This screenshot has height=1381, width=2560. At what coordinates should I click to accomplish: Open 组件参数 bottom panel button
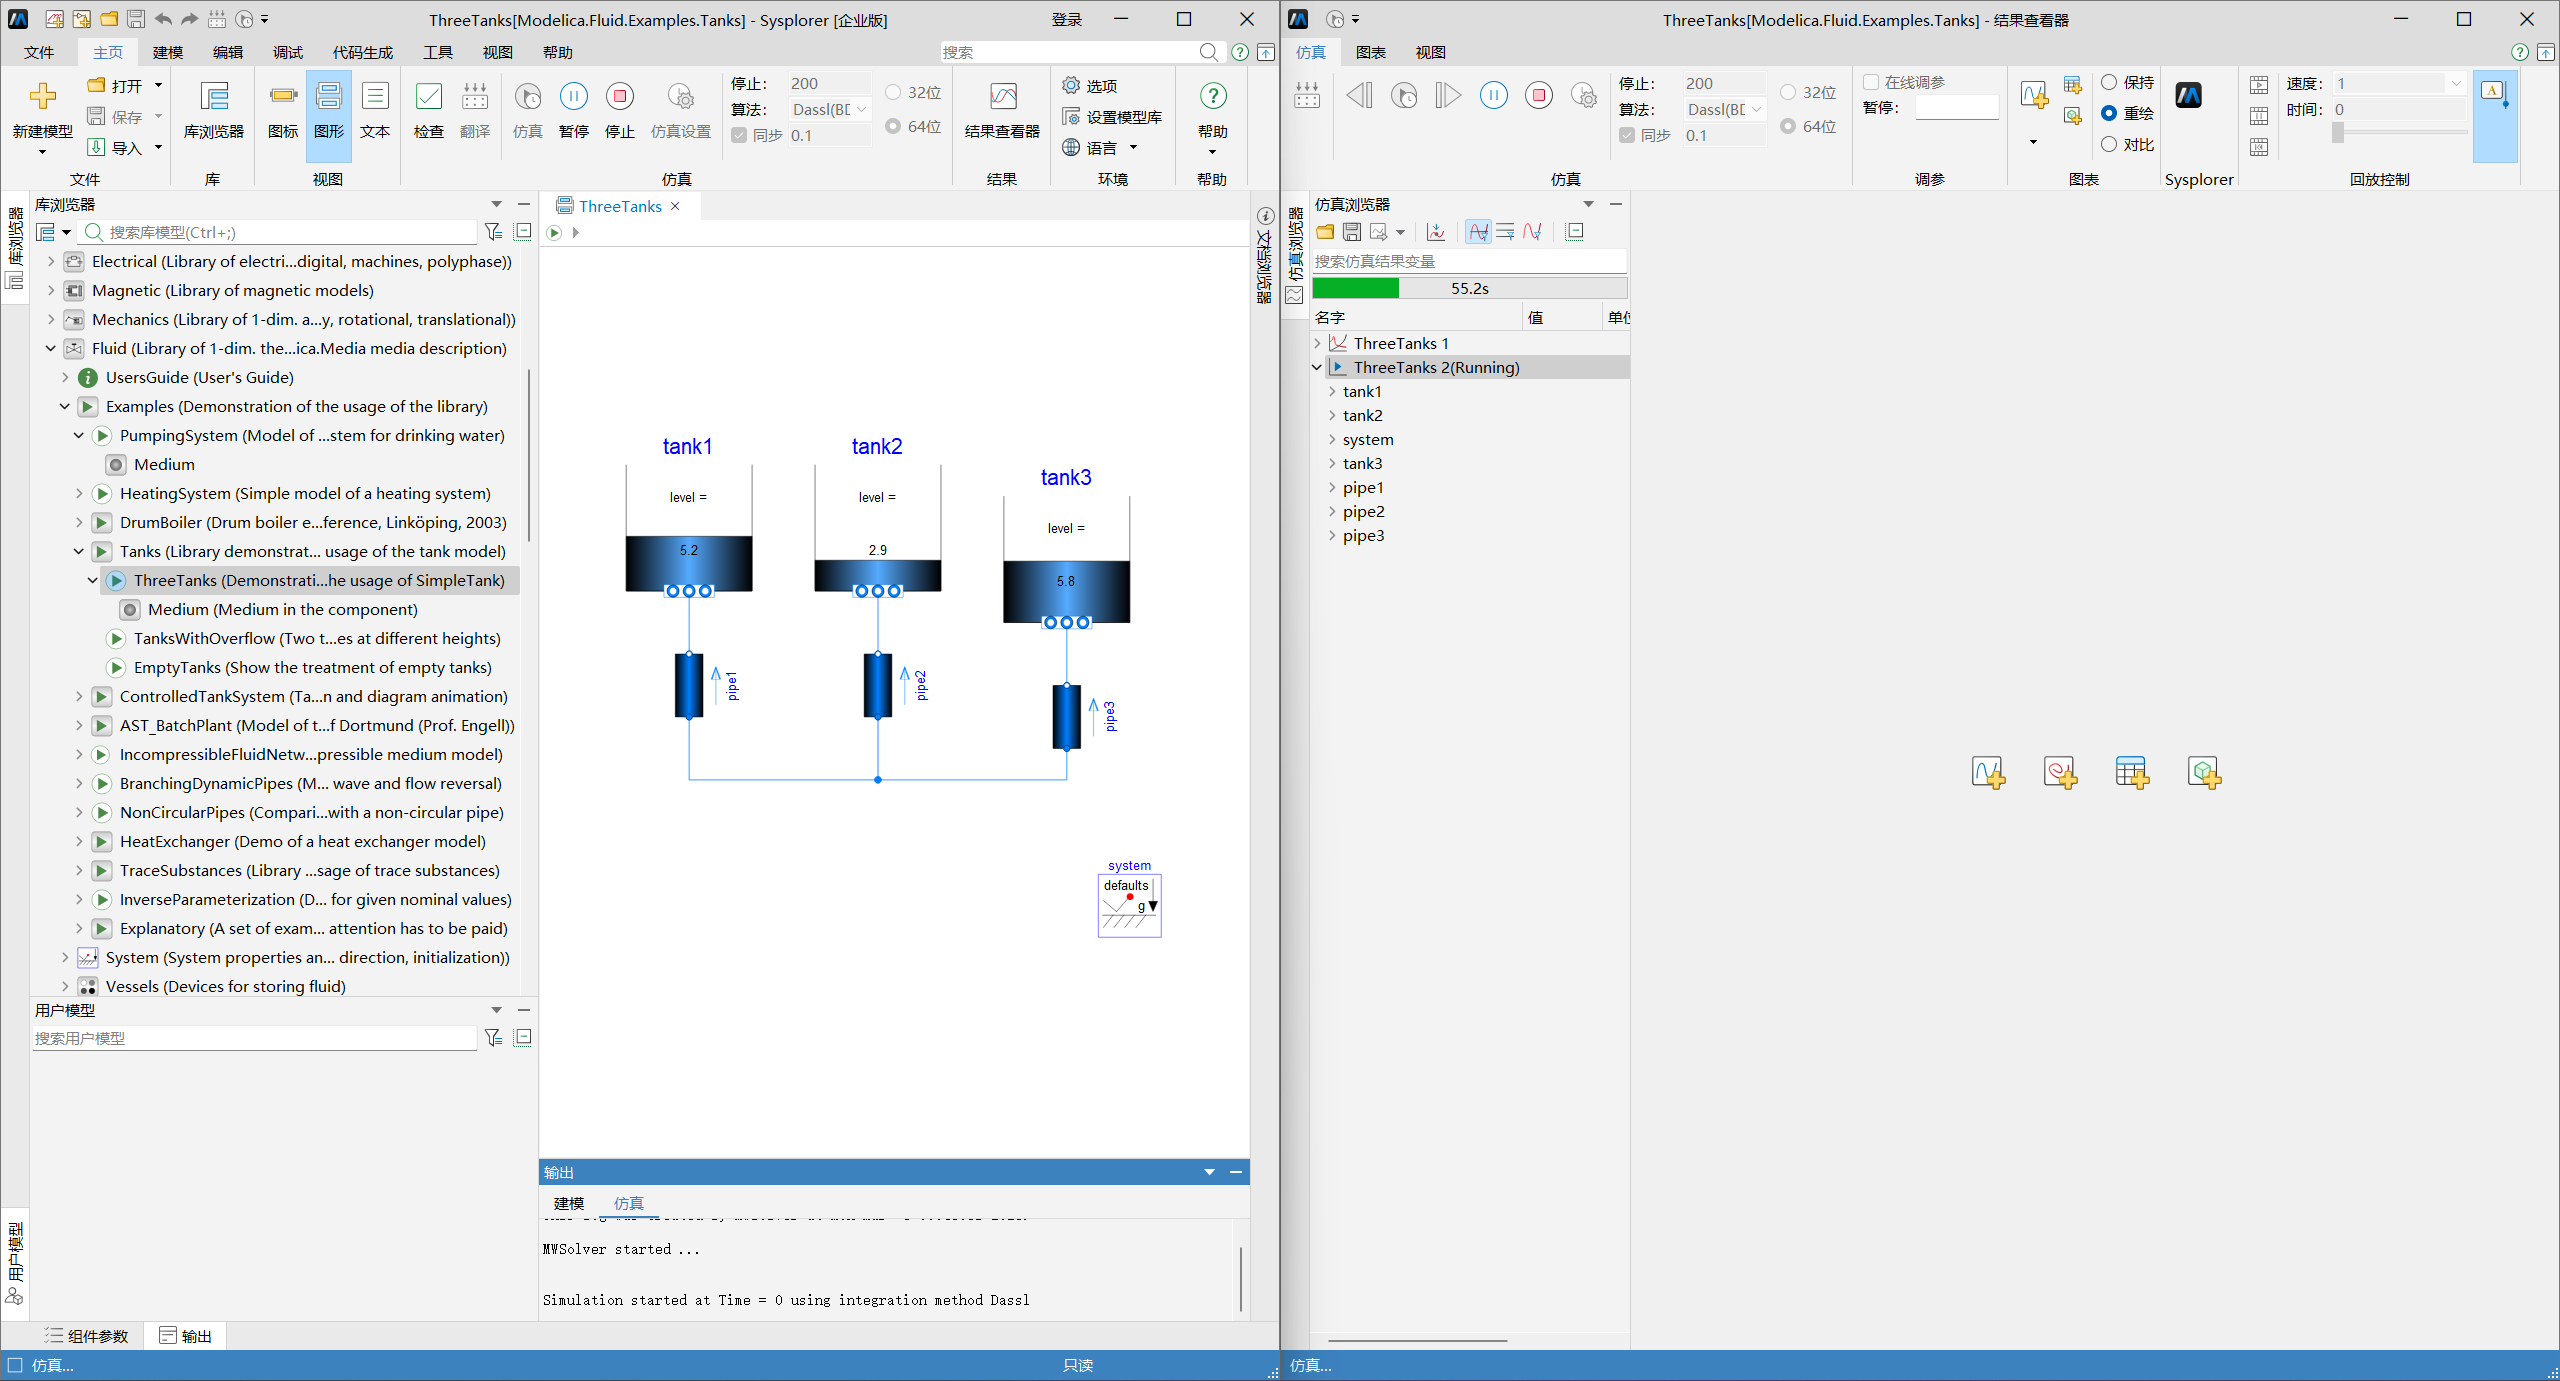[x=87, y=1337]
